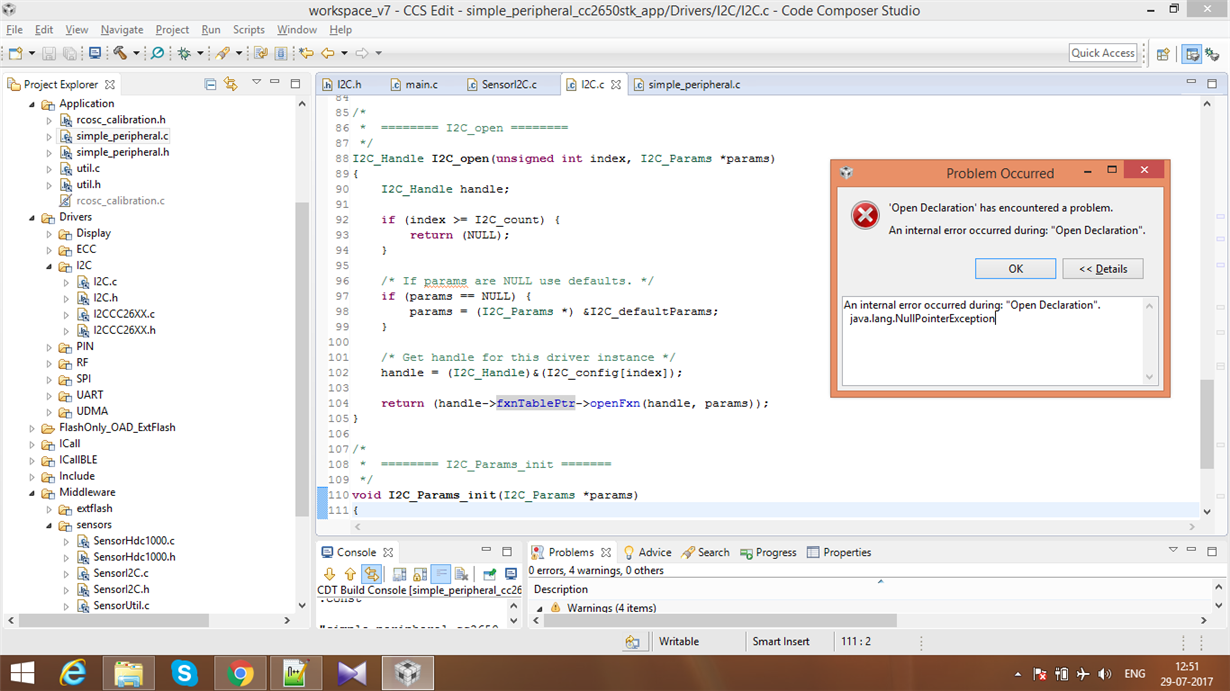
Task: Open the File menu
Action: pos(14,30)
